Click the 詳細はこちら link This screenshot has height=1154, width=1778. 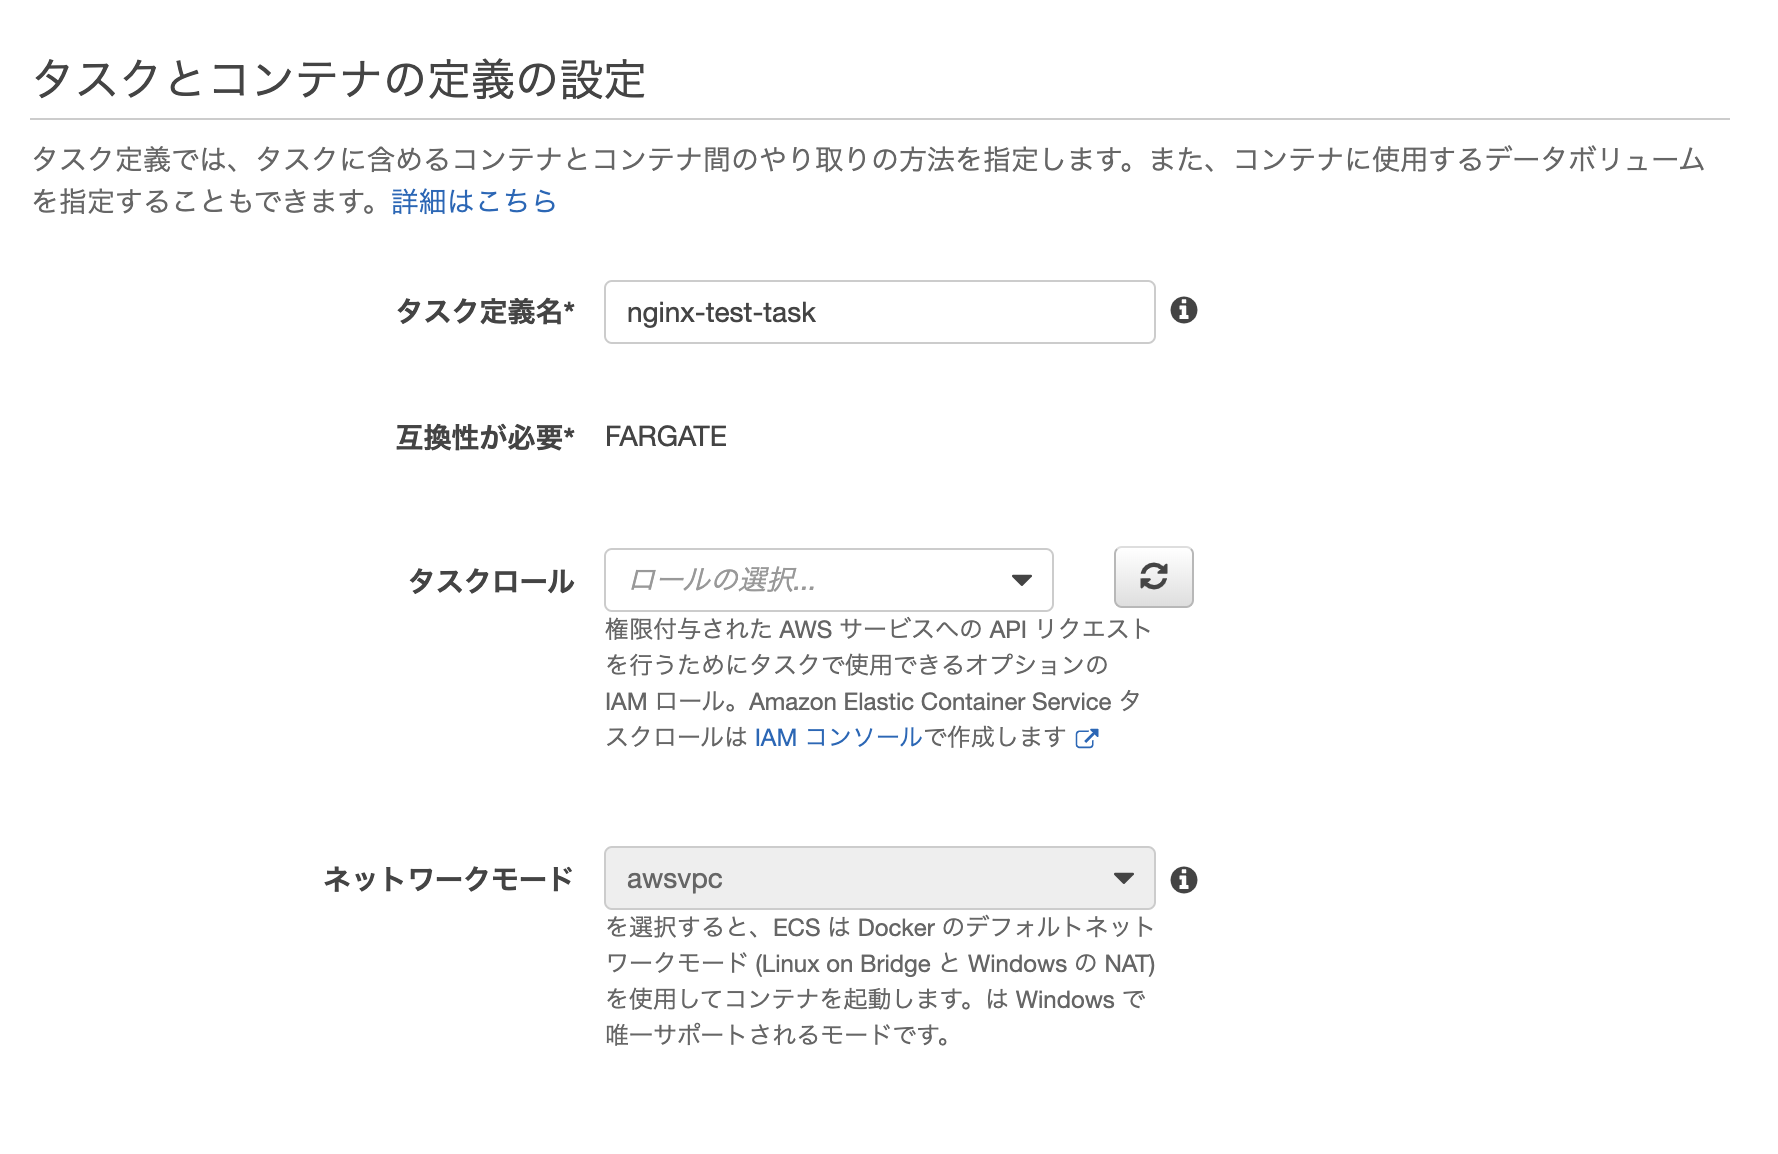click(474, 201)
